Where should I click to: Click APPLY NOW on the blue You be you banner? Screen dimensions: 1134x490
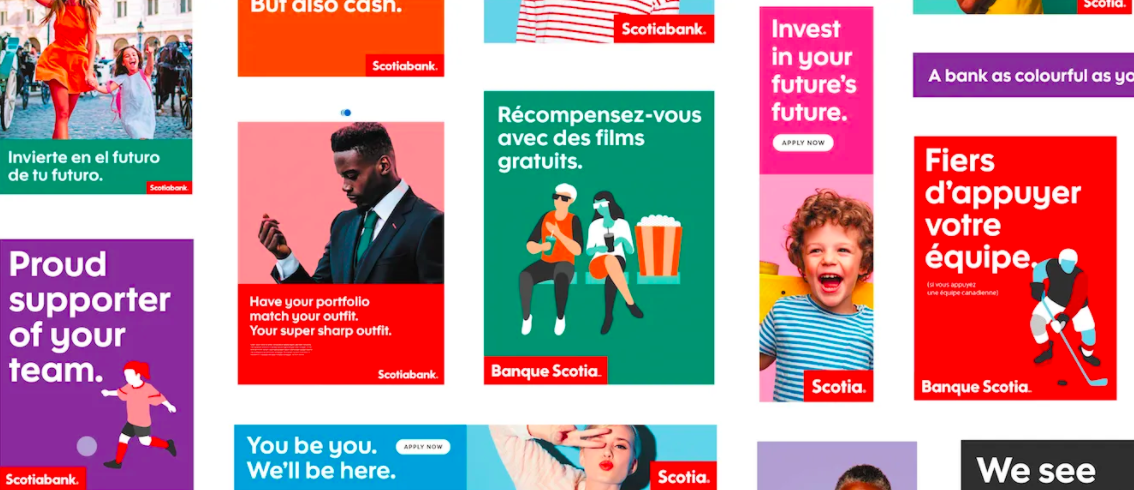423,447
